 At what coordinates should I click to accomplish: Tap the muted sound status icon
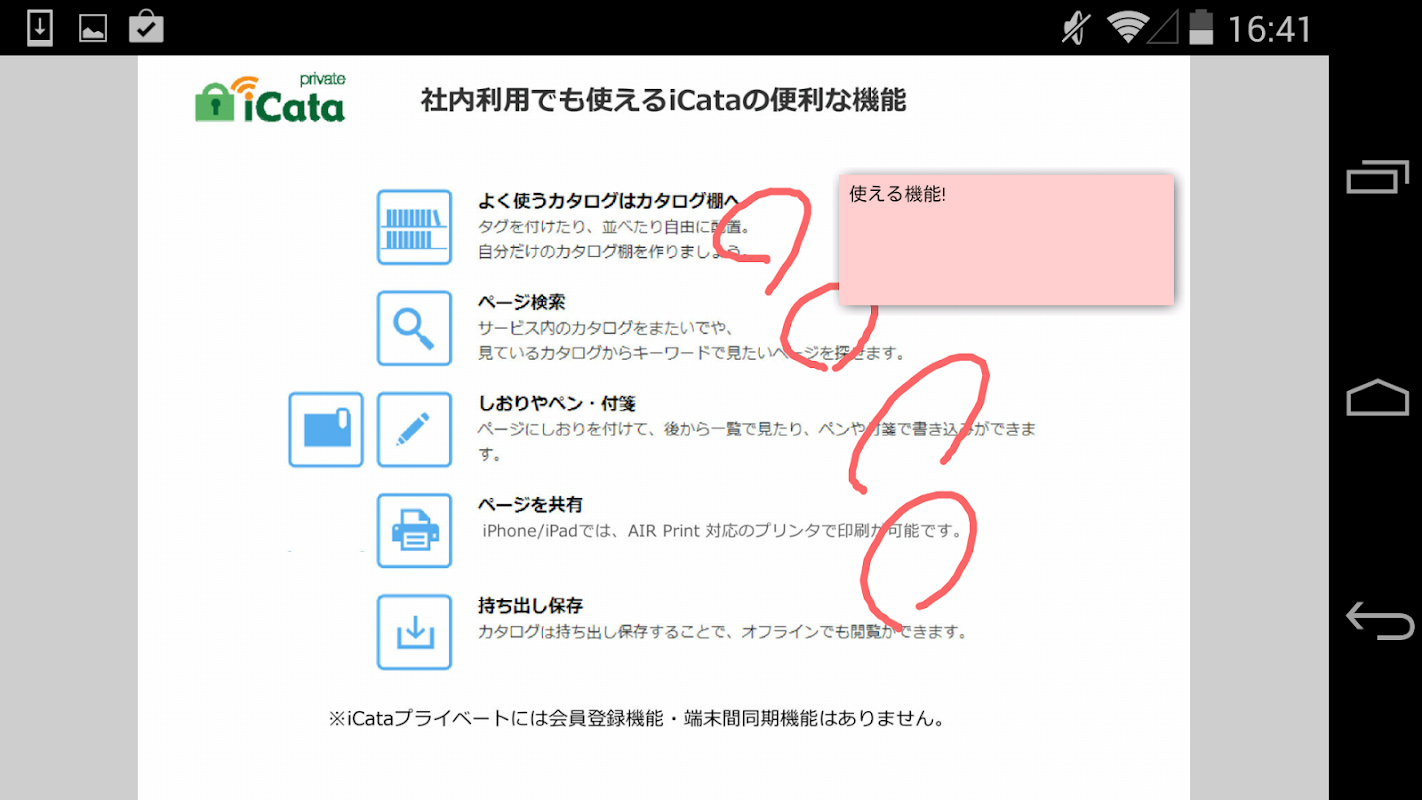(1075, 28)
